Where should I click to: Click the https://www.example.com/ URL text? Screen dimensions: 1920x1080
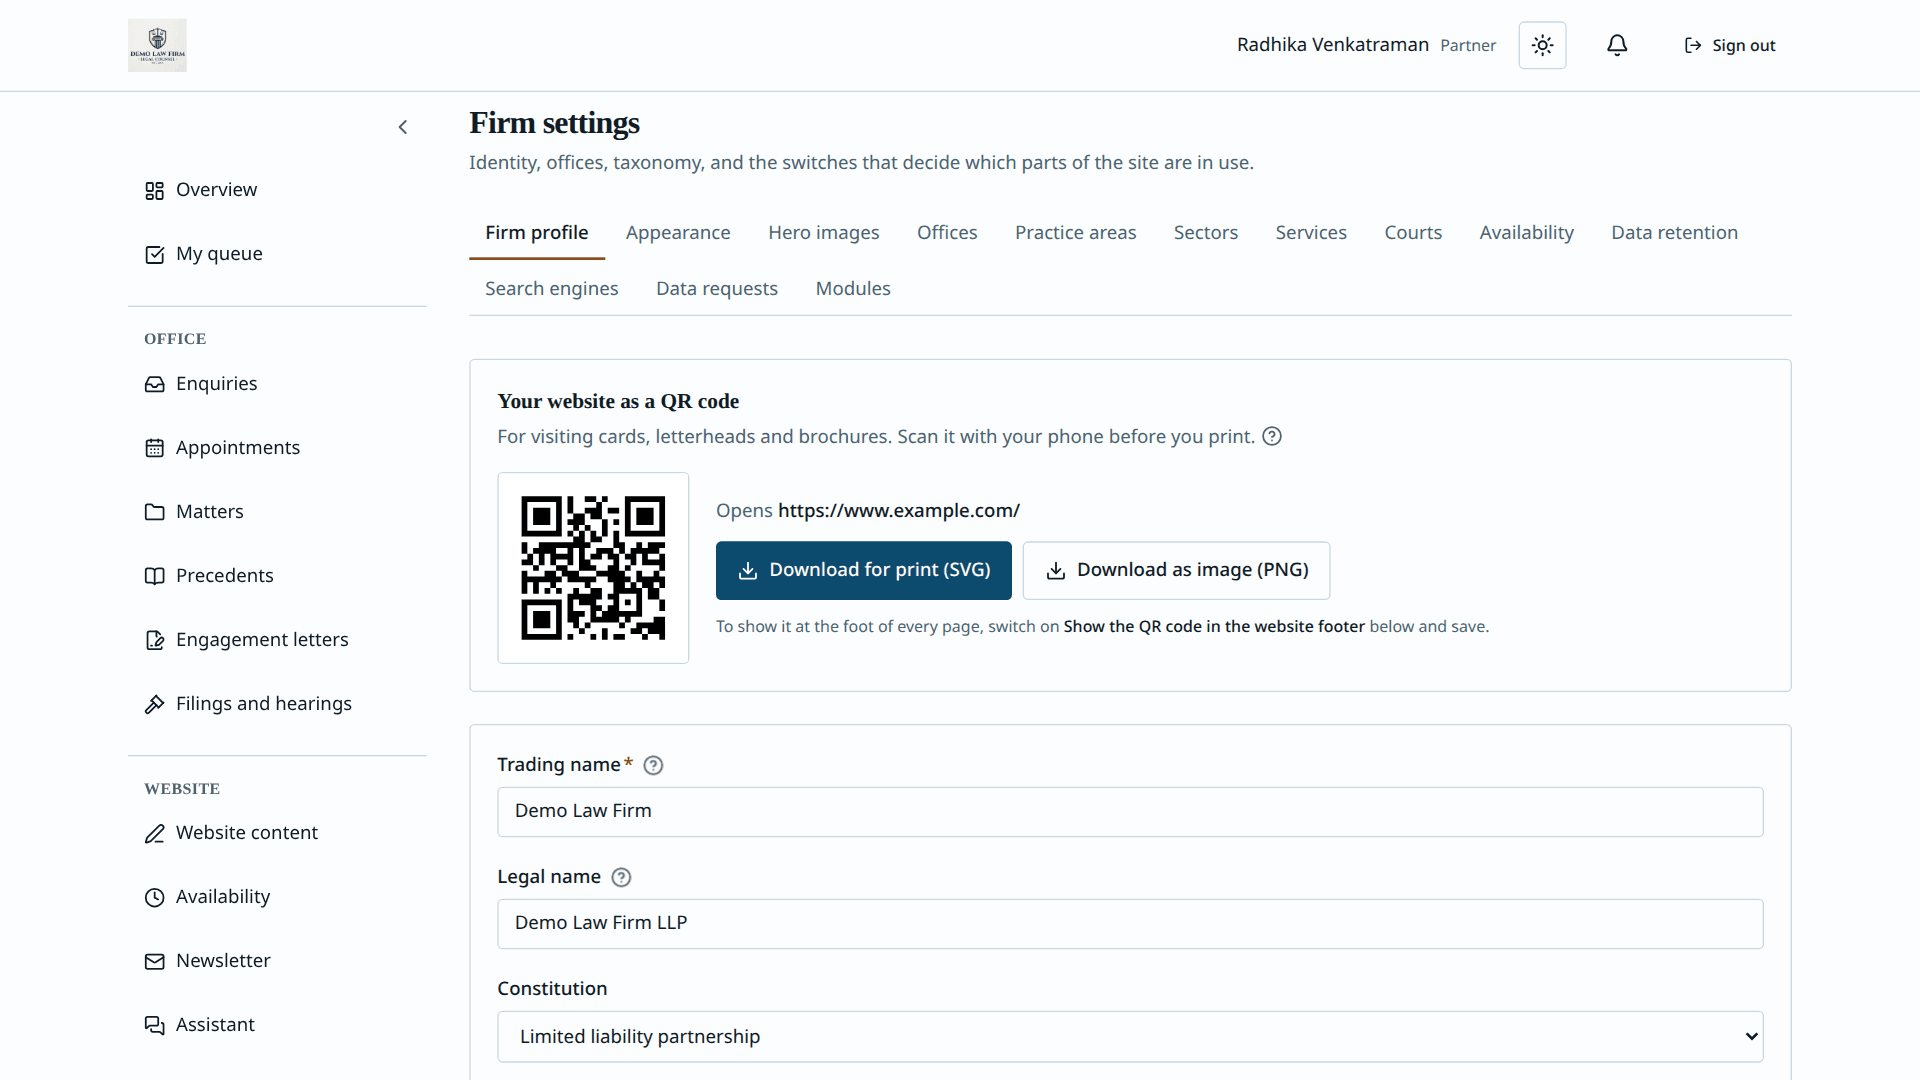[899, 511]
